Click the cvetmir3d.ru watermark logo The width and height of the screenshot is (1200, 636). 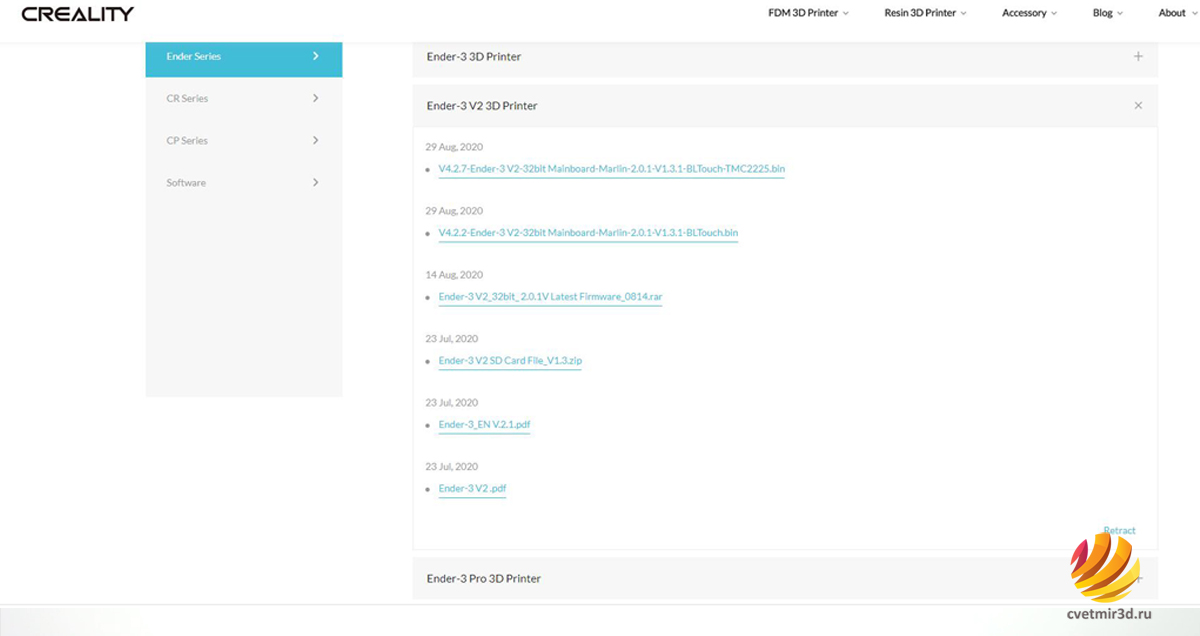tap(1105, 568)
